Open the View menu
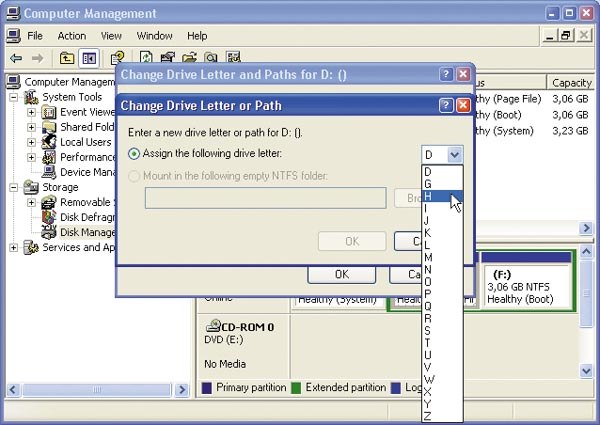The height and width of the screenshot is (425, 600). [111, 36]
